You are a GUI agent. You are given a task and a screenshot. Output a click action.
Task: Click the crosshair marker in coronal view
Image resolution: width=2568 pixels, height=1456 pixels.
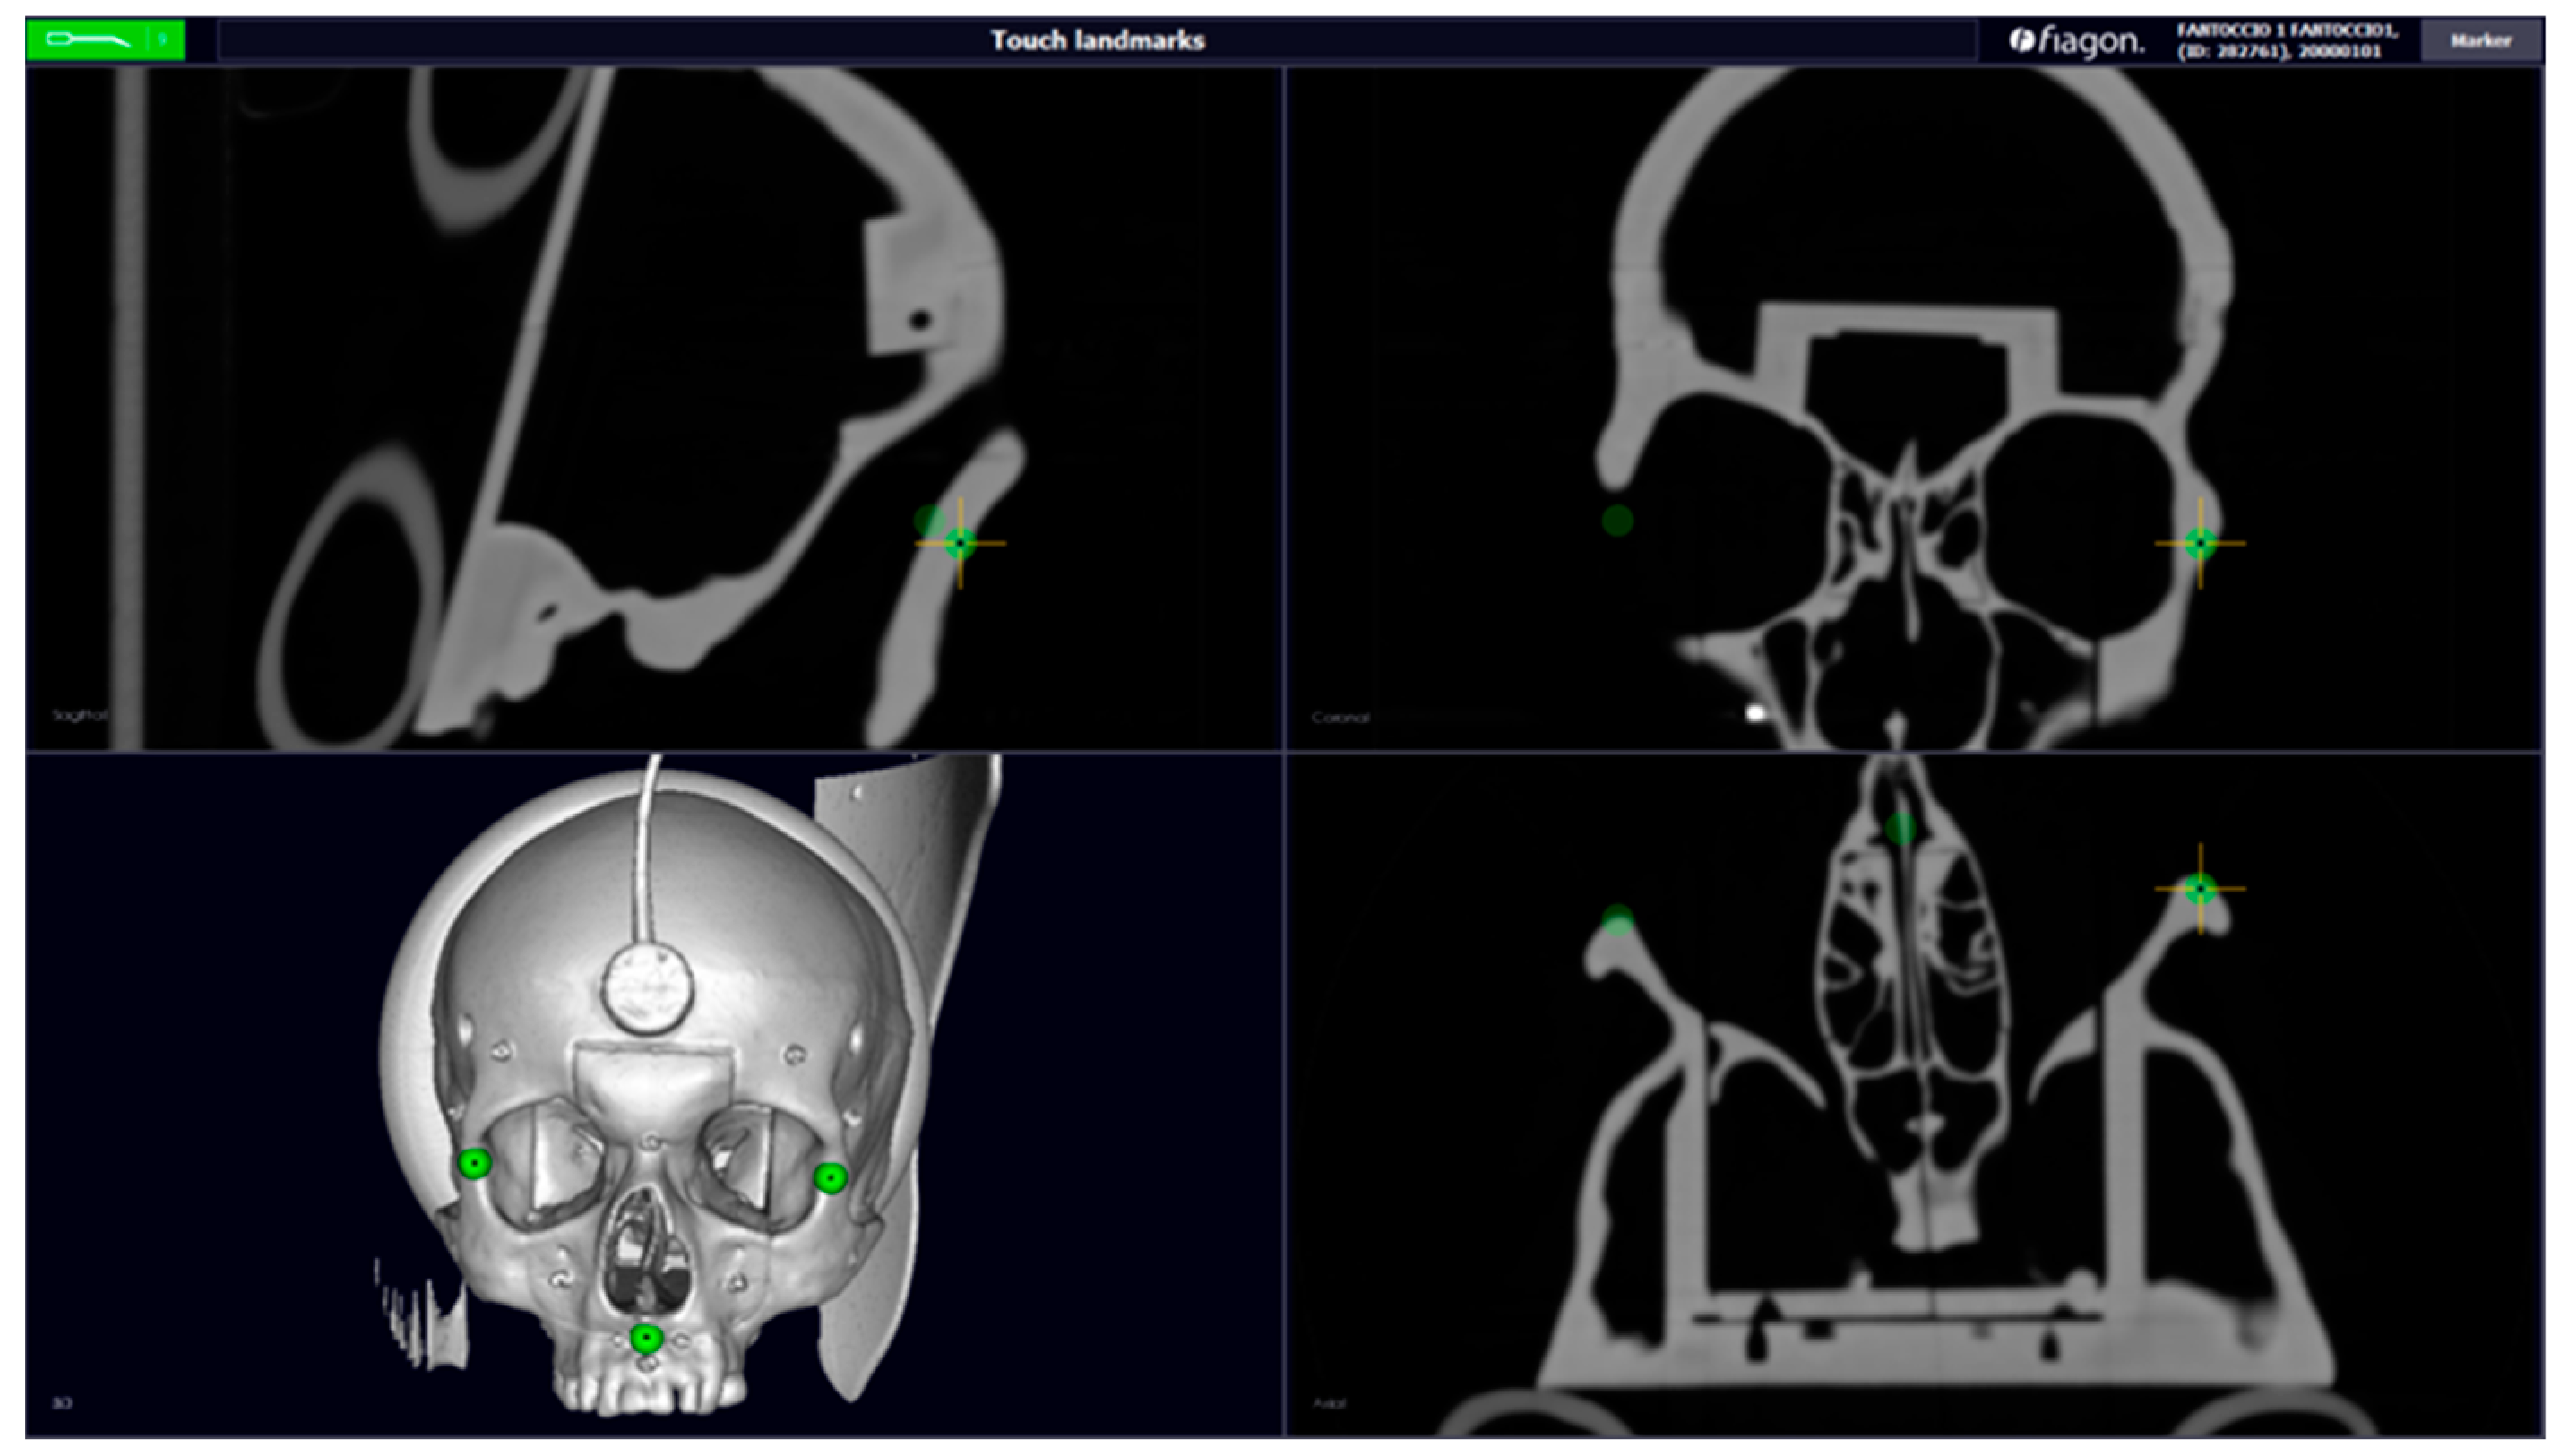(x=2199, y=543)
